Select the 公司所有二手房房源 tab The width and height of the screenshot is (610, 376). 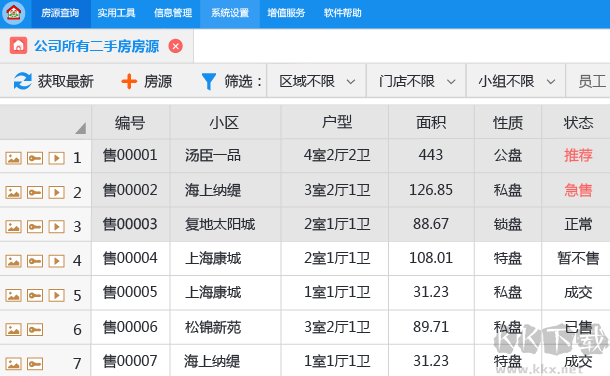[96, 46]
